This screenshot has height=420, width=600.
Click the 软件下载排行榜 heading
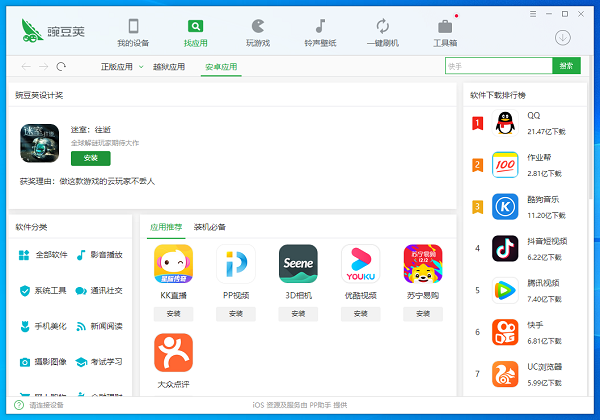[498, 95]
